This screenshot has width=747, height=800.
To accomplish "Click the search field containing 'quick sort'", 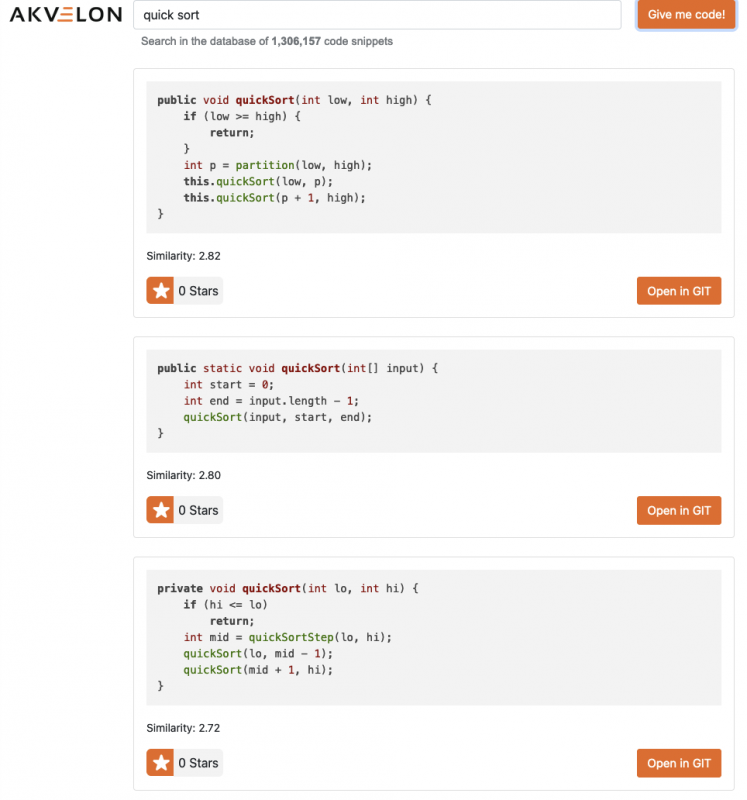I will 377,15.
